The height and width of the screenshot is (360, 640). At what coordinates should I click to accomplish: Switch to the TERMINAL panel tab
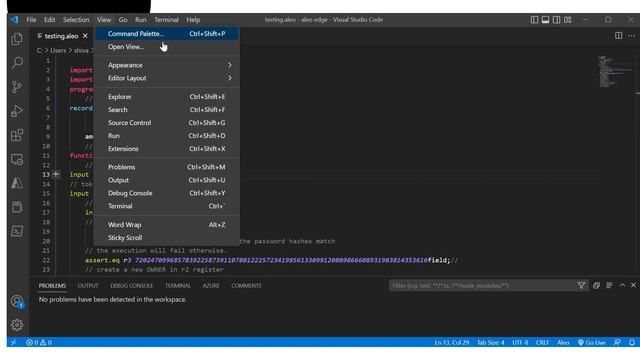click(x=178, y=286)
